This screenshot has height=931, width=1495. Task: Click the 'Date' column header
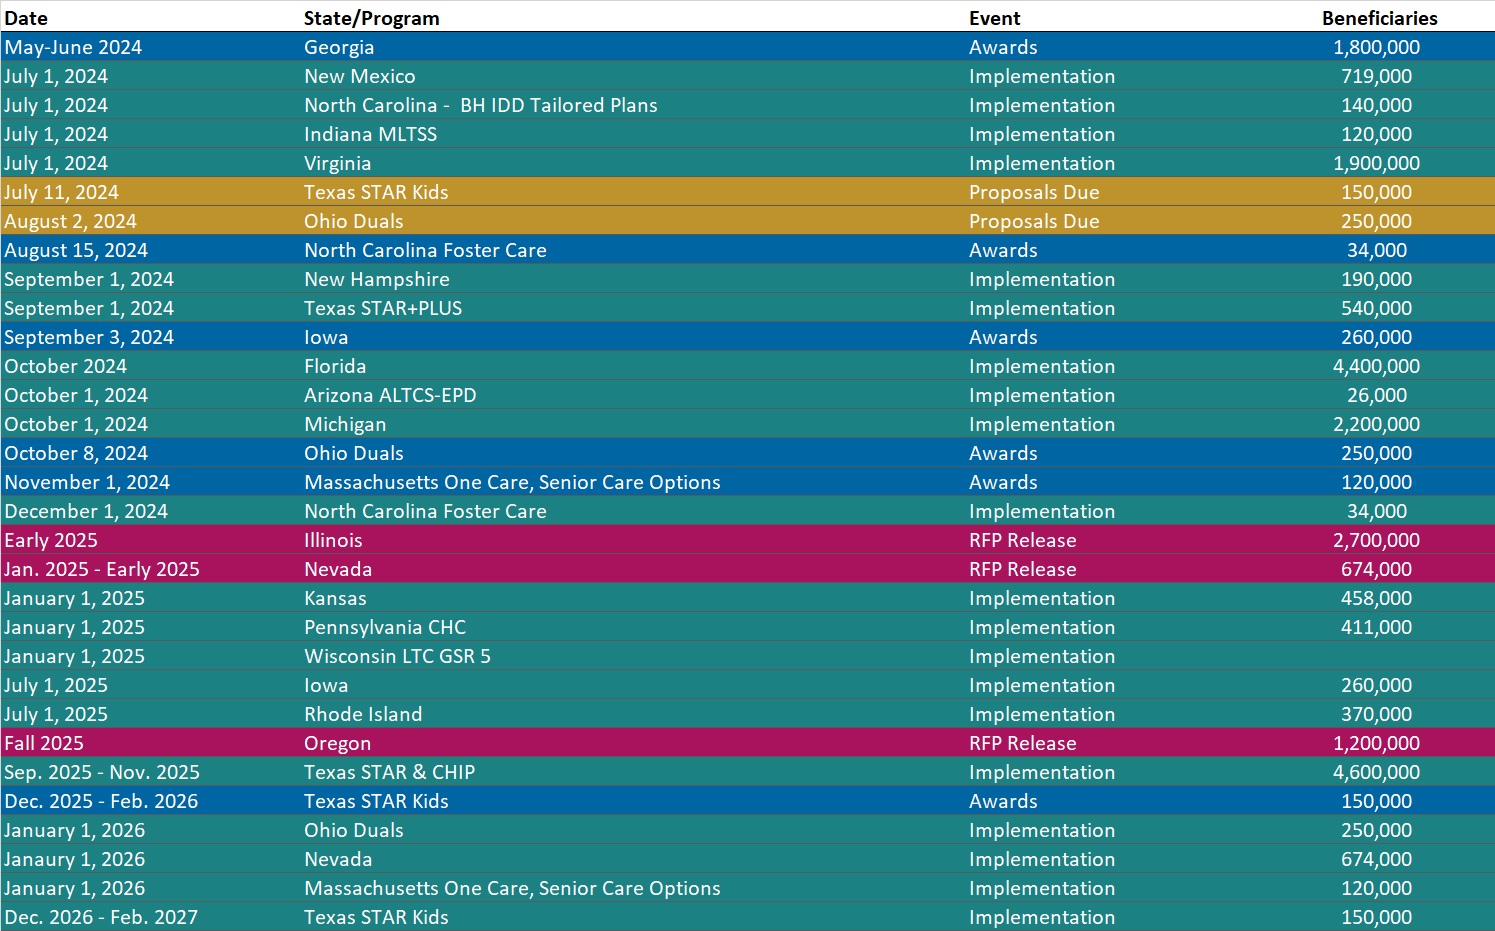pos(26,18)
